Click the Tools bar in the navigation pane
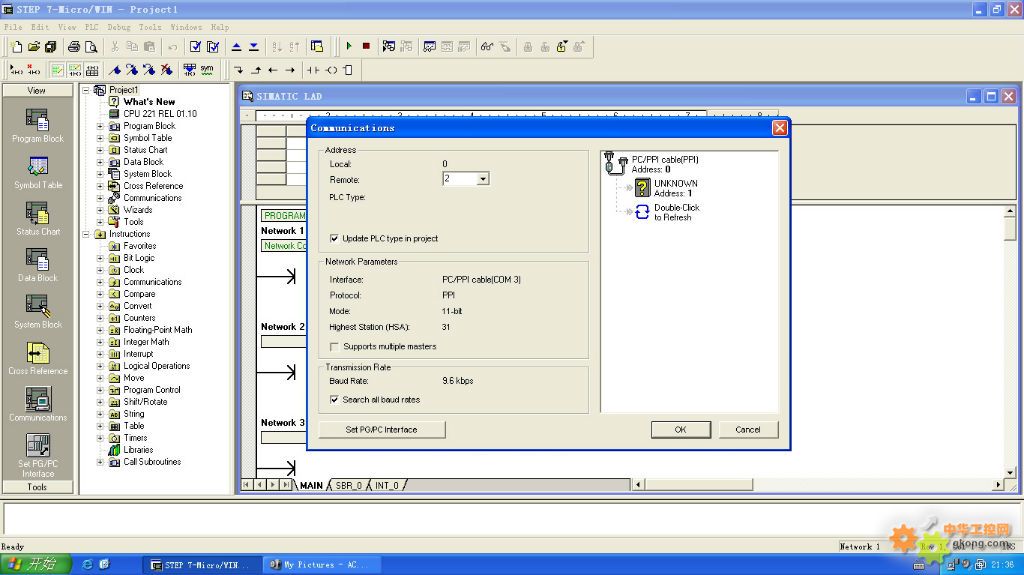 (x=37, y=487)
